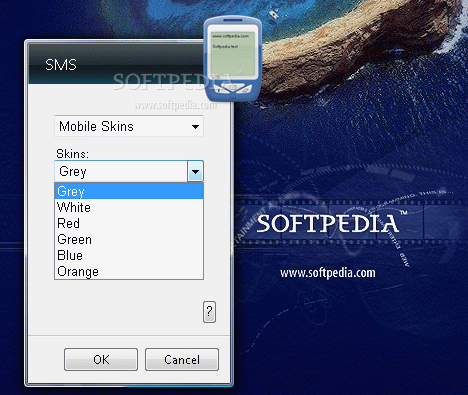Click the Skins: label
Image resolution: width=468 pixels, height=395 pixels.
click(73, 154)
